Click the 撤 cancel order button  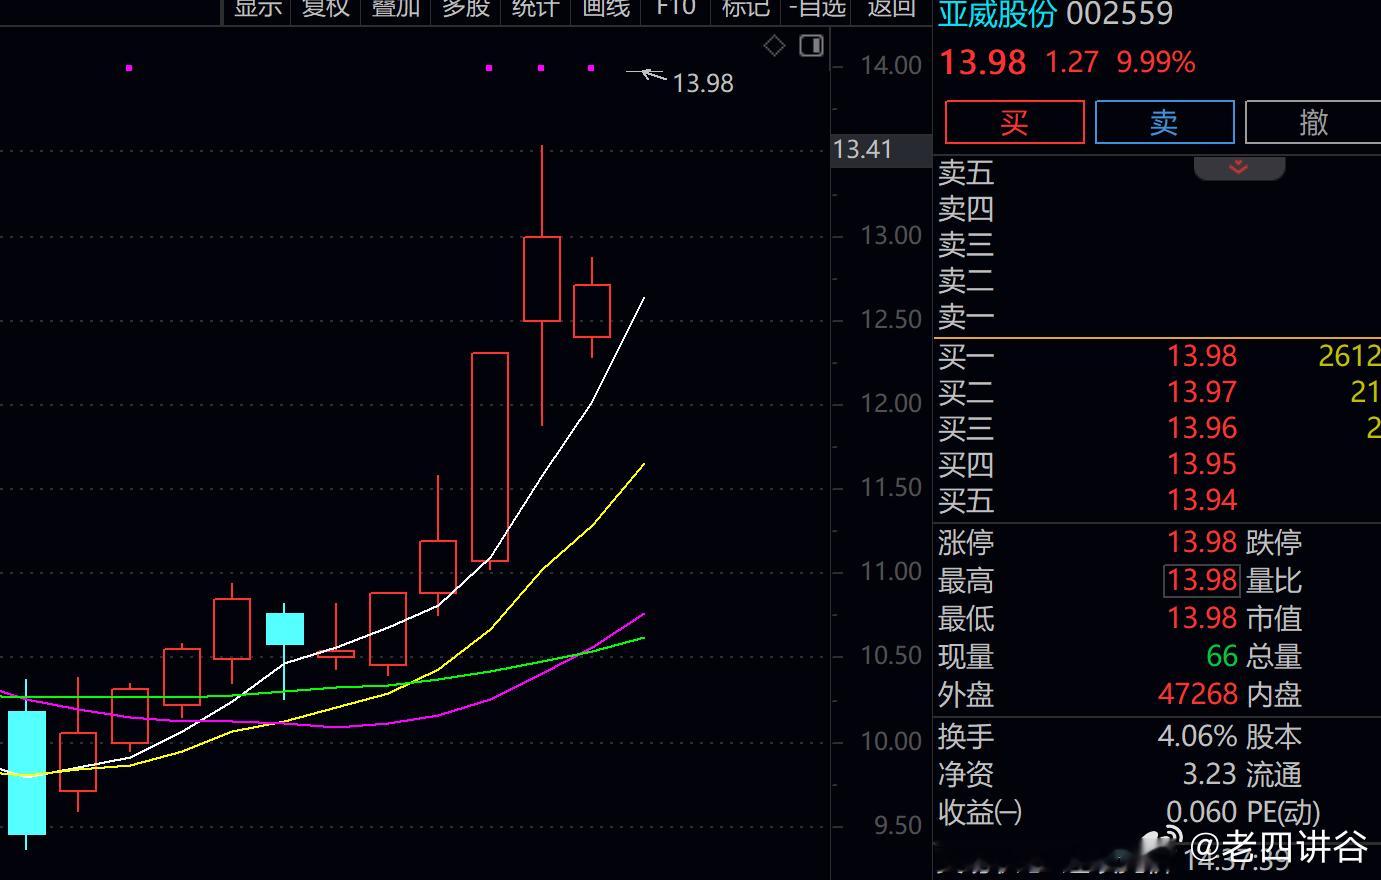[1312, 122]
